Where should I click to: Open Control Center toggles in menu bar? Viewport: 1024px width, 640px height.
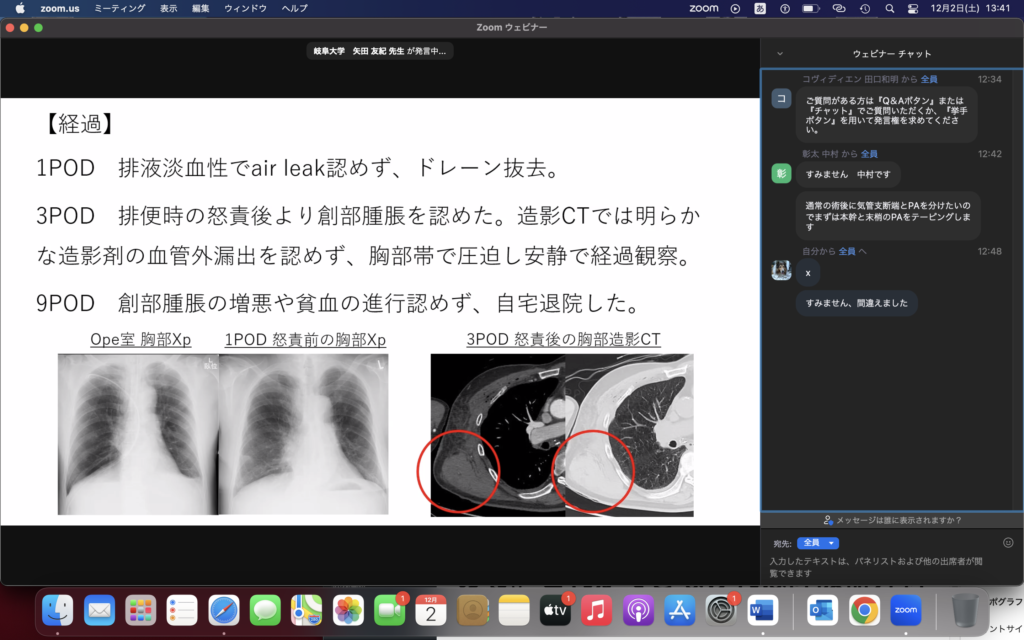(912, 8)
